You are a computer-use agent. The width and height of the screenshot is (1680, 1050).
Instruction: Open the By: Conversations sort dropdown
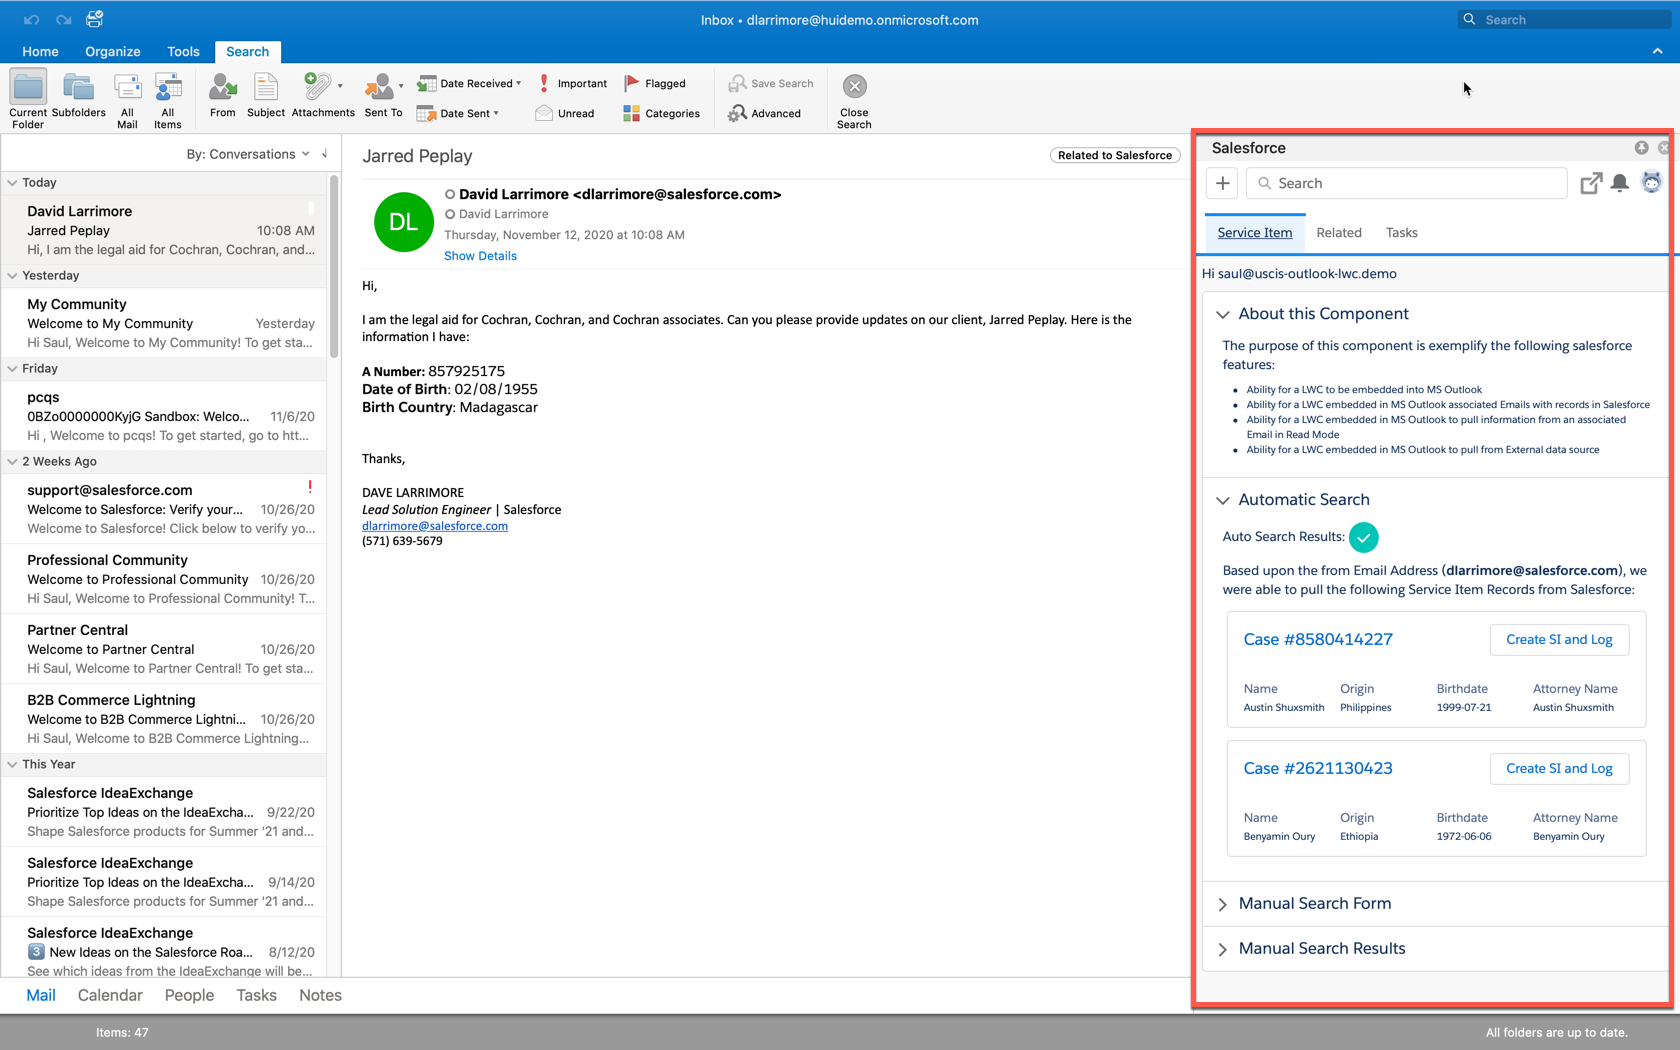coord(248,154)
